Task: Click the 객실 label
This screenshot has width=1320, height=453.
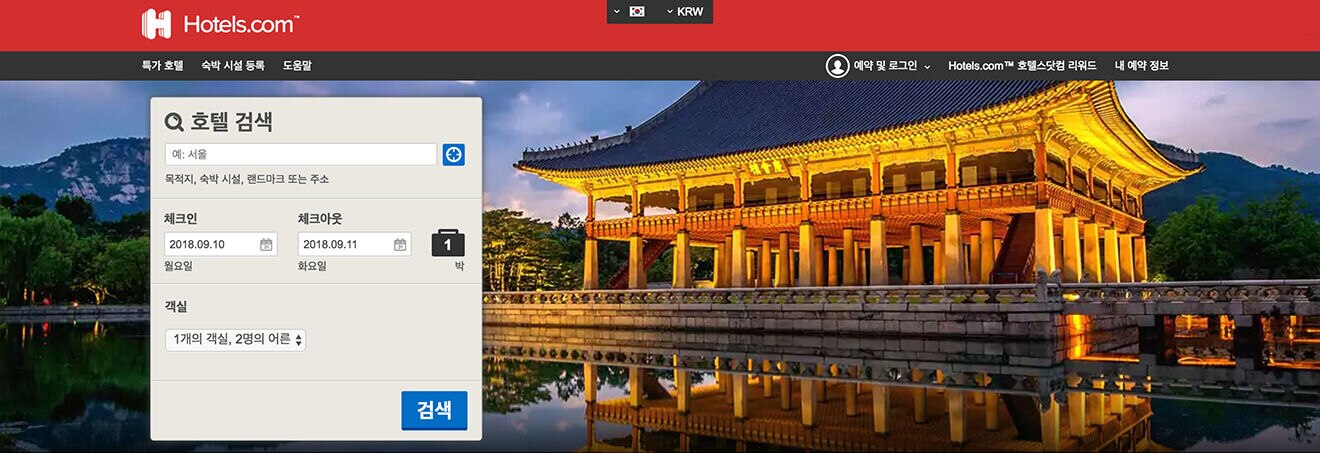Action: pyautogui.click(x=176, y=306)
